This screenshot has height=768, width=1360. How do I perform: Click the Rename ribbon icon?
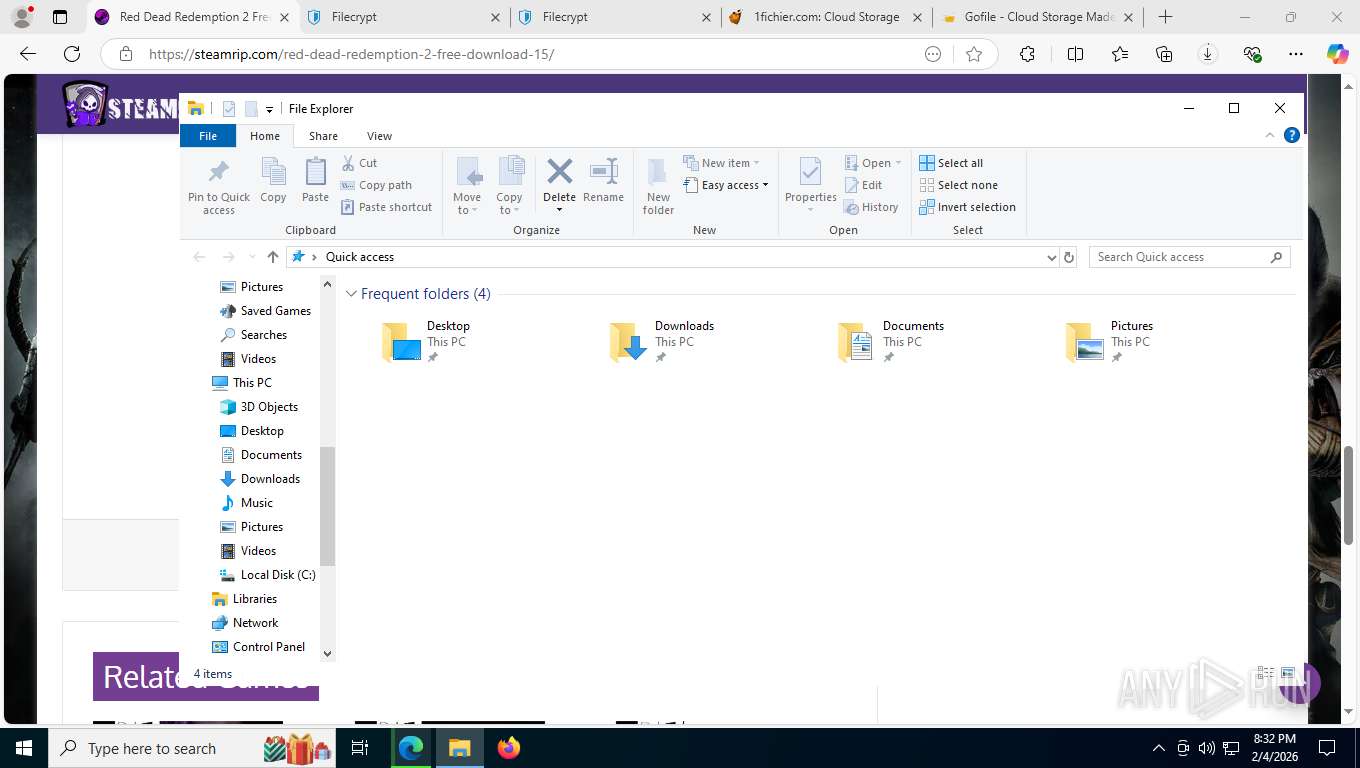pos(603,180)
